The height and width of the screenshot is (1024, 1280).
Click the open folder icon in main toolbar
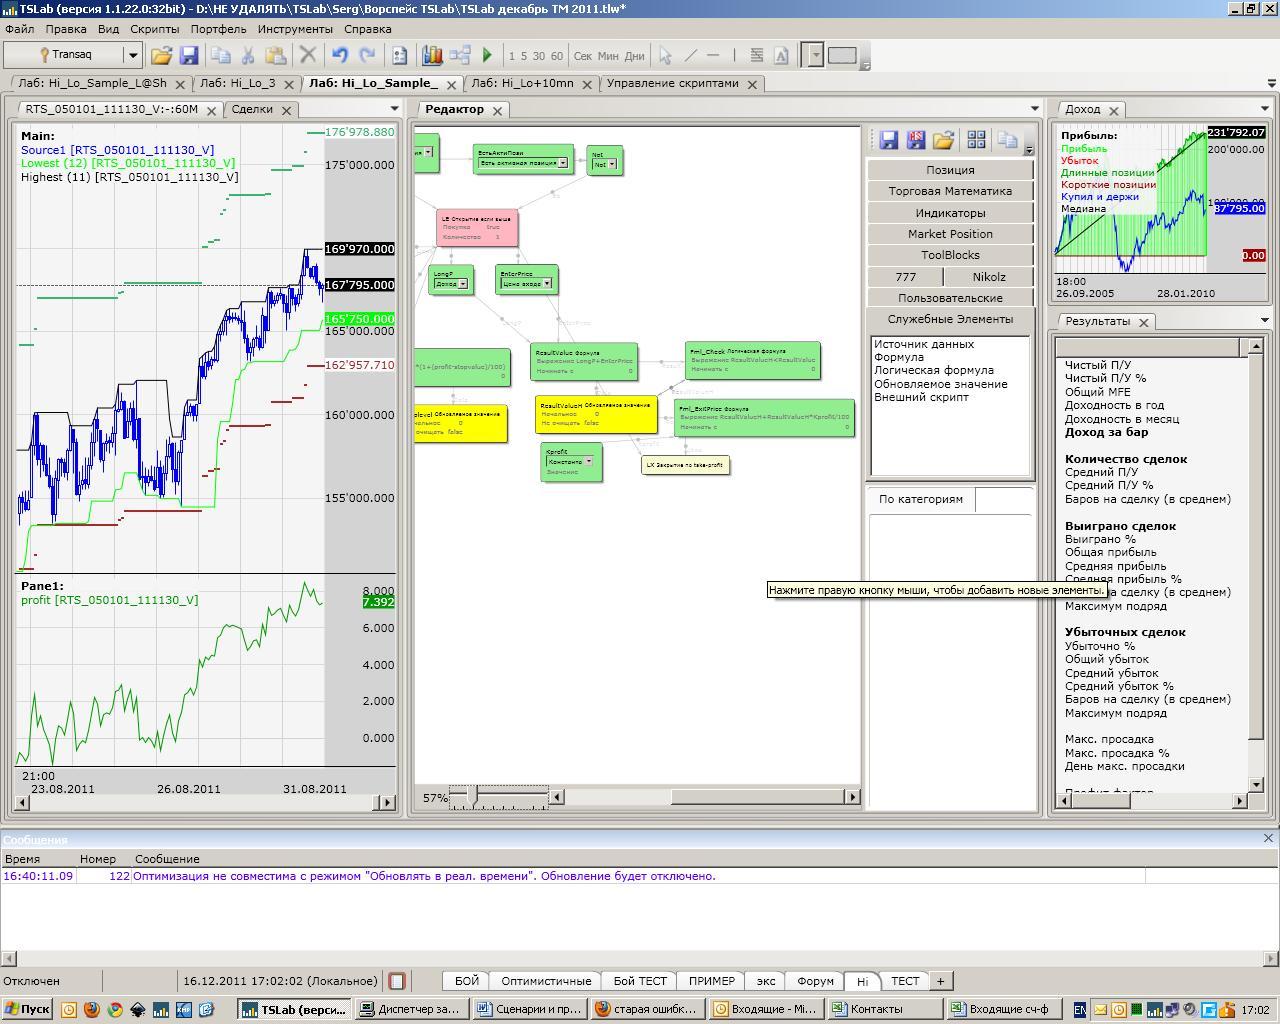(161, 56)
